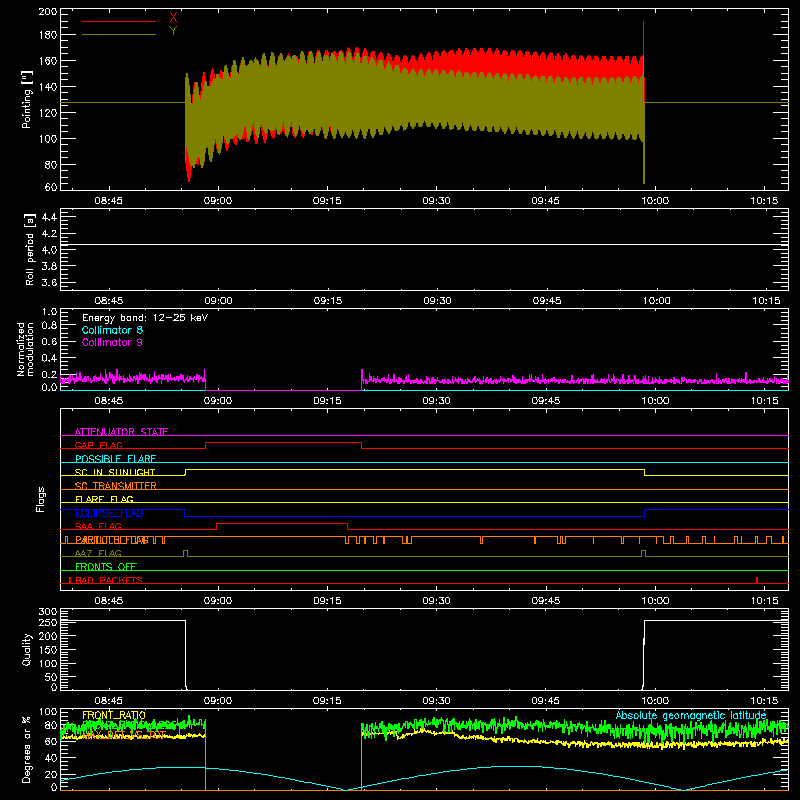Select the SC_IN_SUNLIGHT flag label
The height and width of the screenshot is (800, 800).
[115, 472]
